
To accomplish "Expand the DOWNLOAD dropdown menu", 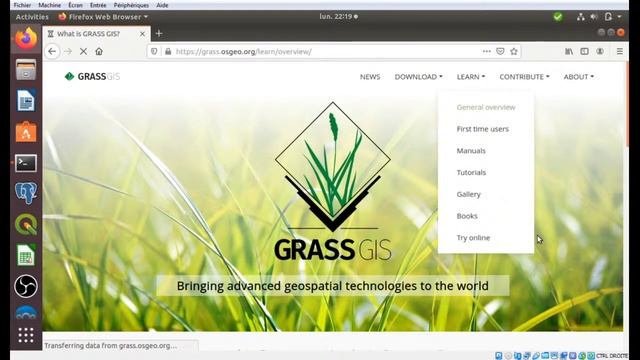I will tap(418, 77).
